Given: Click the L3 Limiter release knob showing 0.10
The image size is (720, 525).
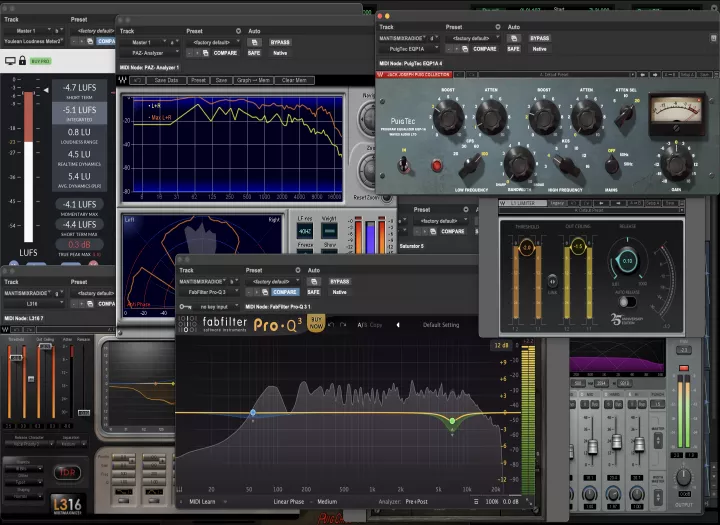Looking at the screenshot, I should pyautogui.click(x=627, y=261).
